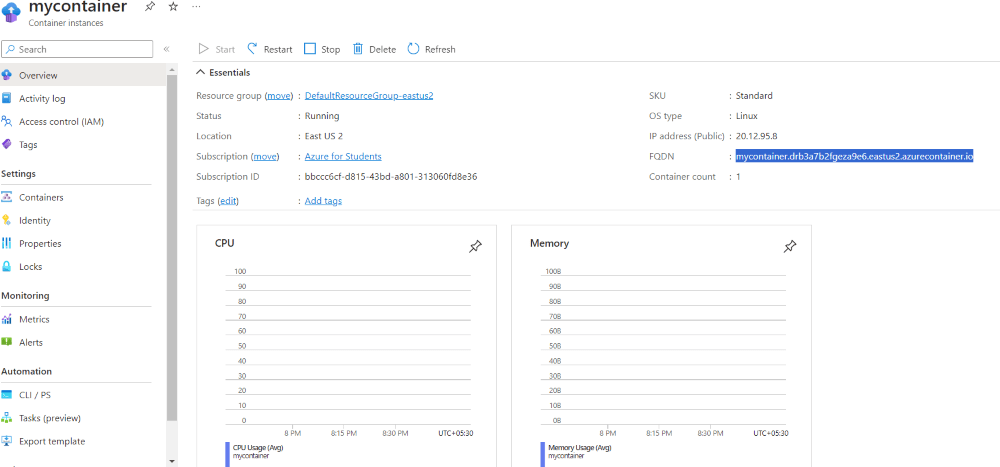Viewport: 1000px width, 467px height.
Task: Click the purple Tags icon
Action: (x=6, y=144)
